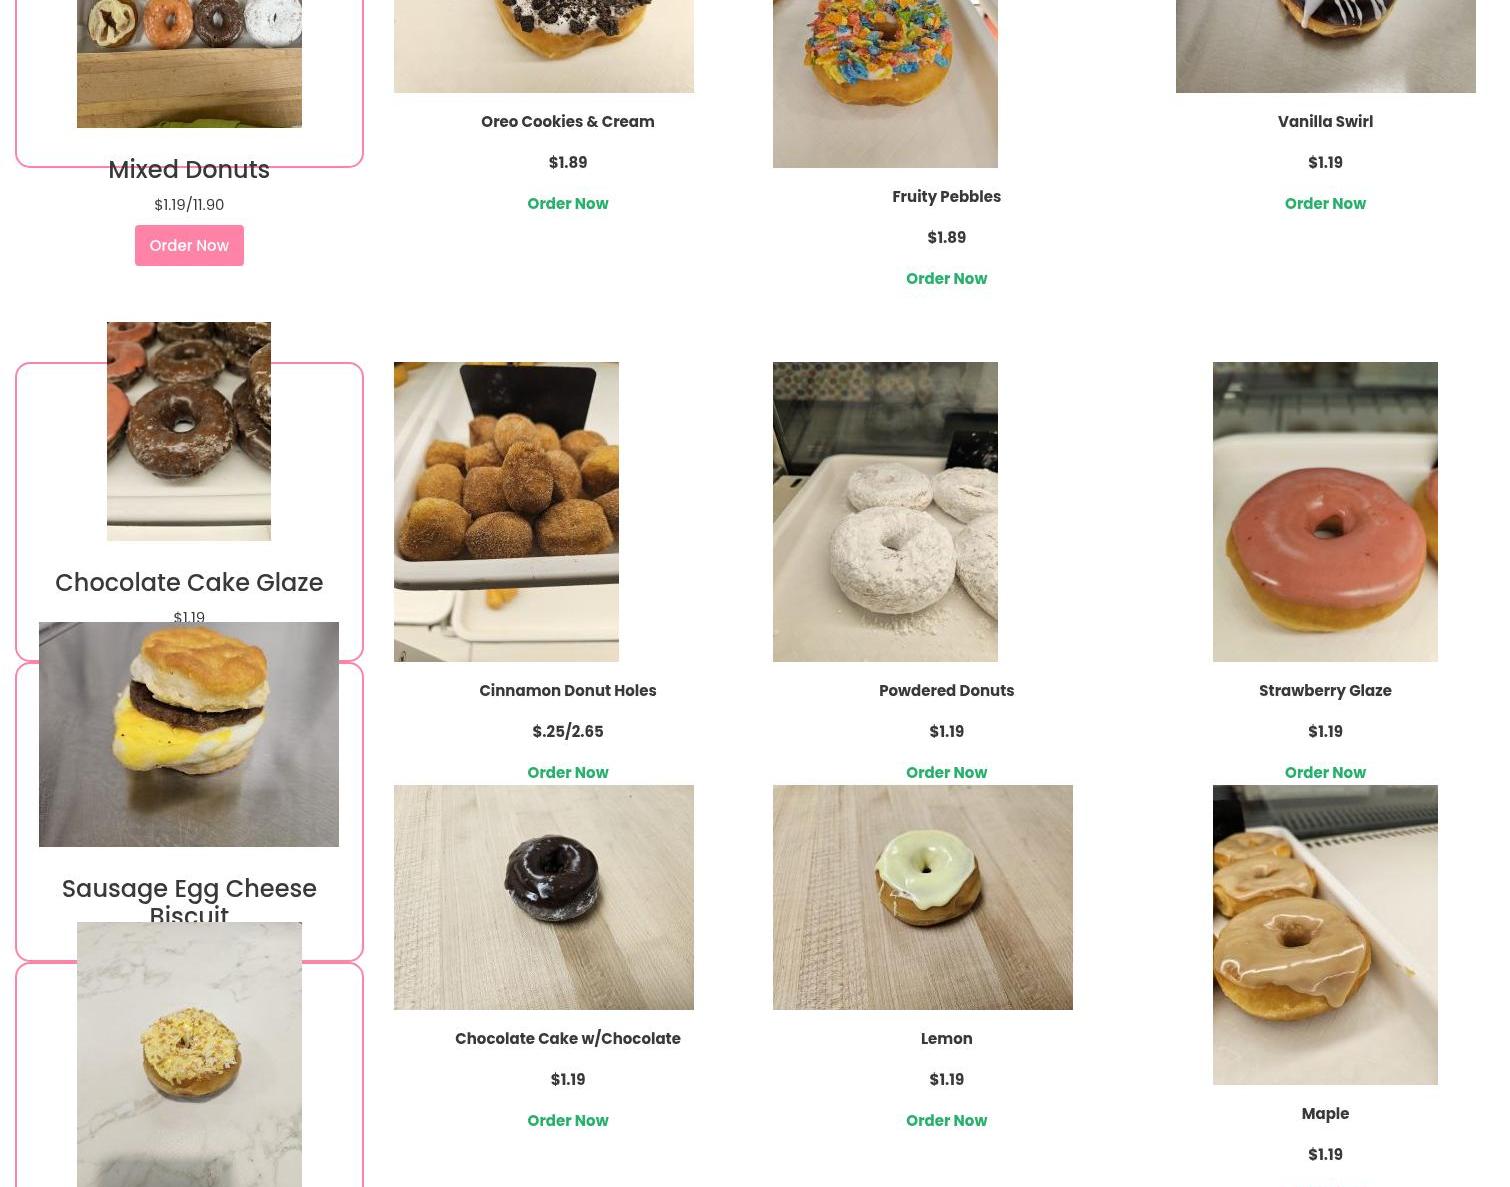The height and width of the screenshot is (1187, 1510).
Task: Select the Mixed Donuts title
Action: tap(189, 169)
